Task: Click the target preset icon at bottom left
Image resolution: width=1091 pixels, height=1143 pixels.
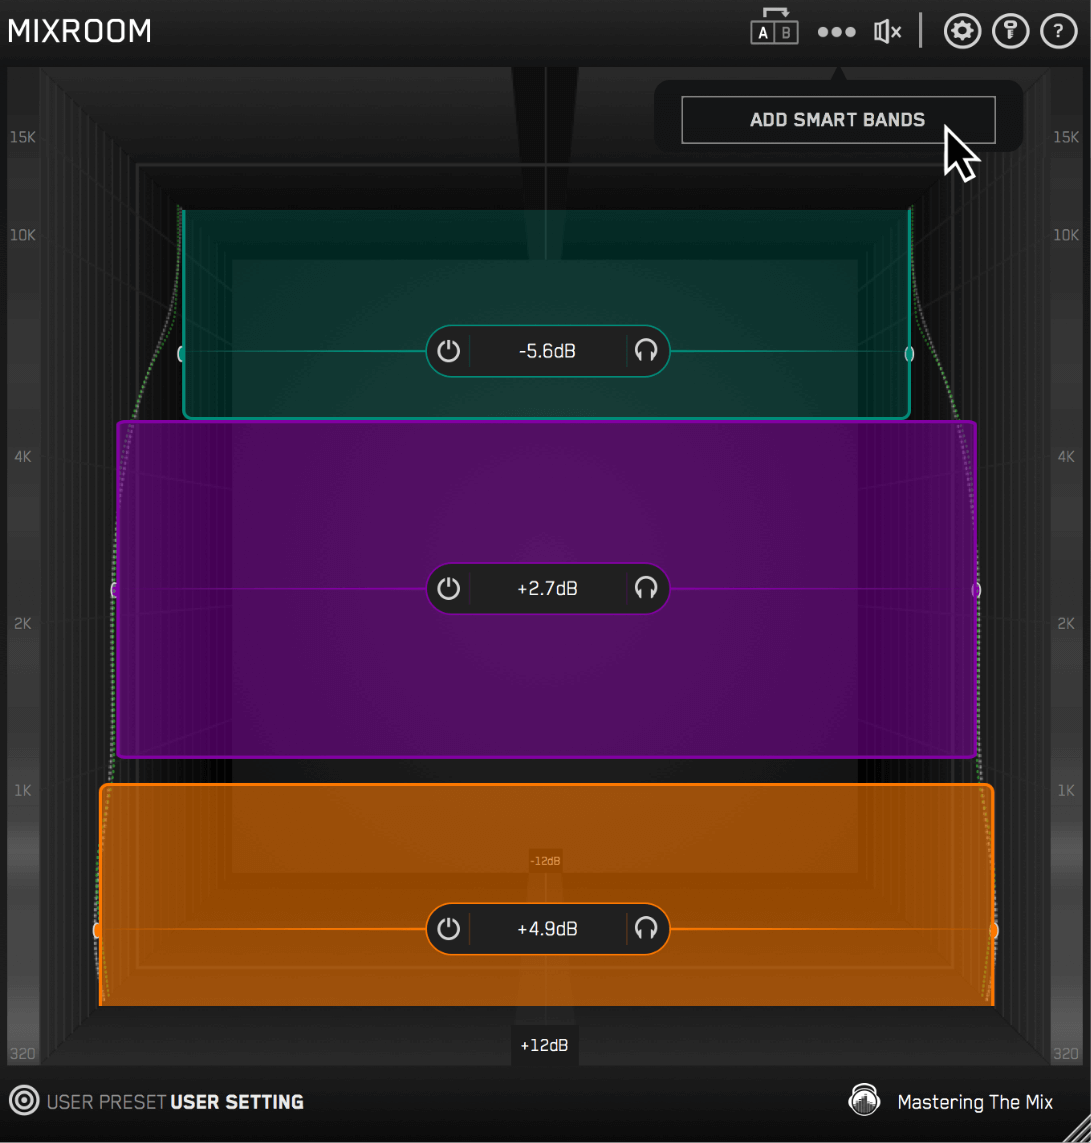Action: click(x=24, y=1101)
